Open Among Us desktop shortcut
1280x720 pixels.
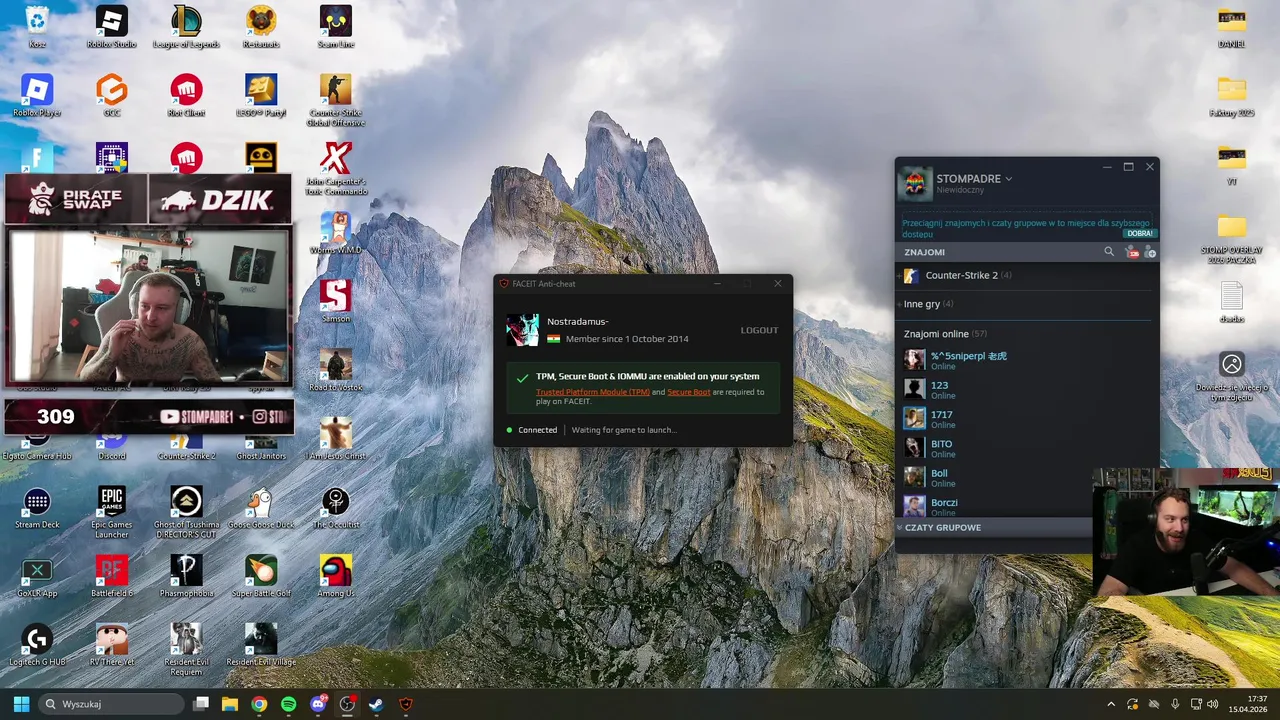tap(335, 577)
